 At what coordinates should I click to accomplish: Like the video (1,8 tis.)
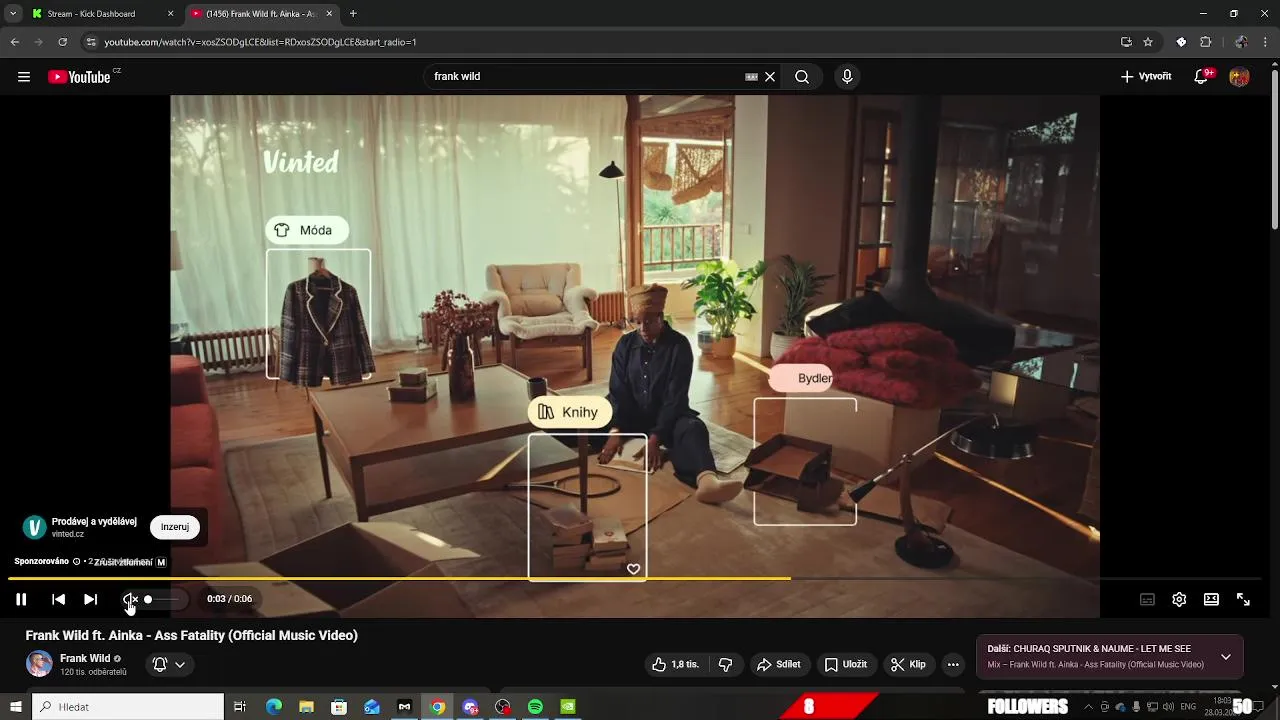click(675, 664)
